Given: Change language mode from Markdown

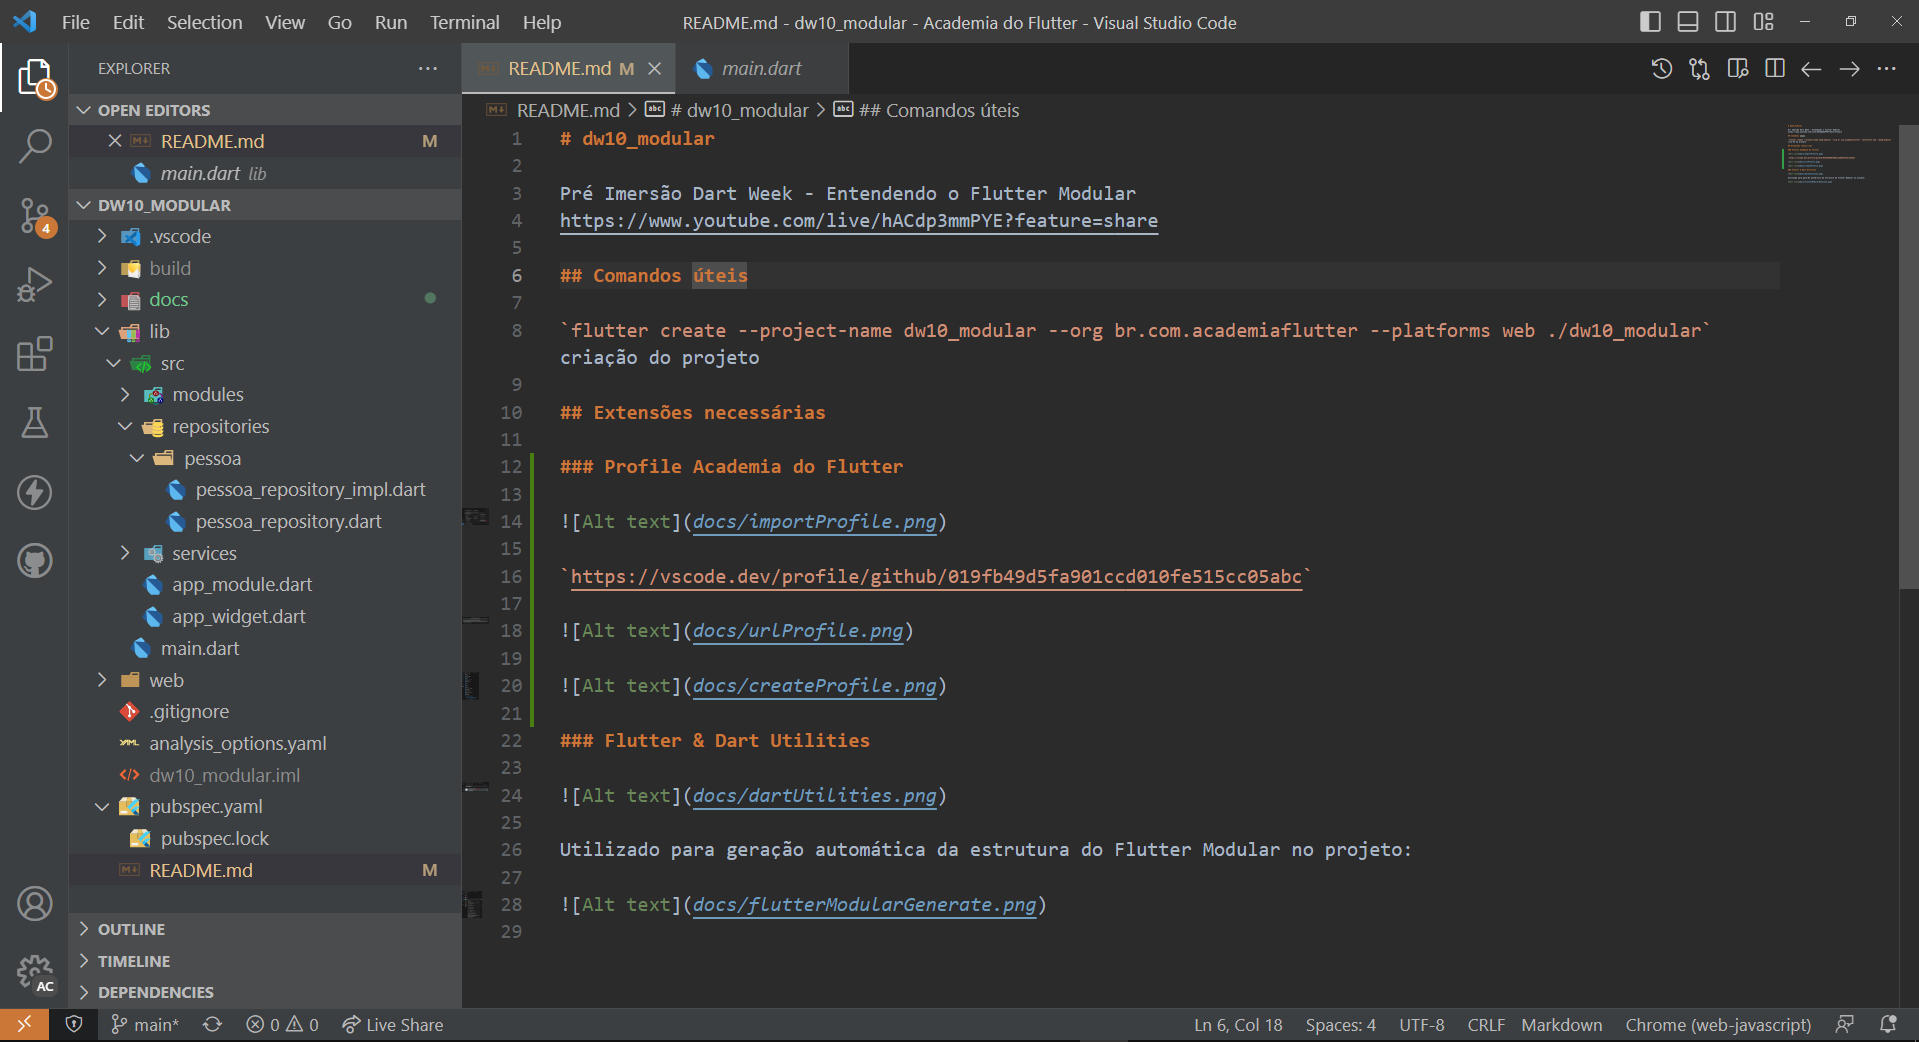Looking at the screenshot, I should [x=1561, y=1025].
